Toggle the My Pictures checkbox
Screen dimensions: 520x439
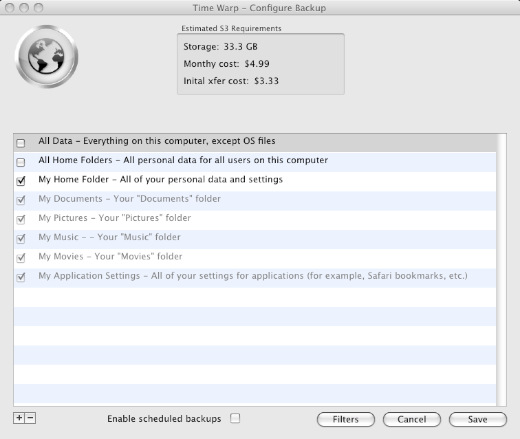pos(21,220)
